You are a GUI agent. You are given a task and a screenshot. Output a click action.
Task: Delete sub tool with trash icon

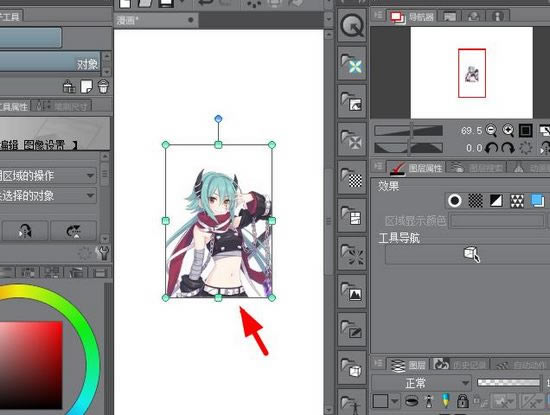pos(103,86)
